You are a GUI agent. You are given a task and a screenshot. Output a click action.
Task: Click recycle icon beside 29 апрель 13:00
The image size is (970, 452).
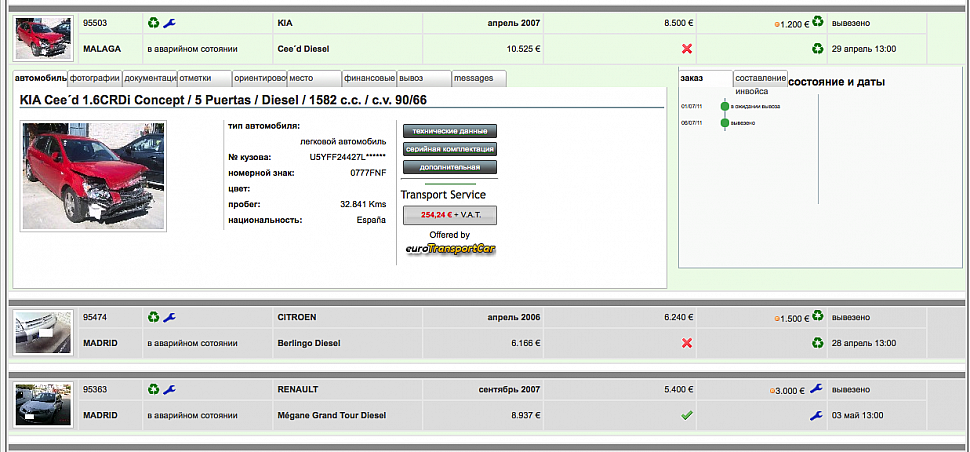(x=818, y=48)
